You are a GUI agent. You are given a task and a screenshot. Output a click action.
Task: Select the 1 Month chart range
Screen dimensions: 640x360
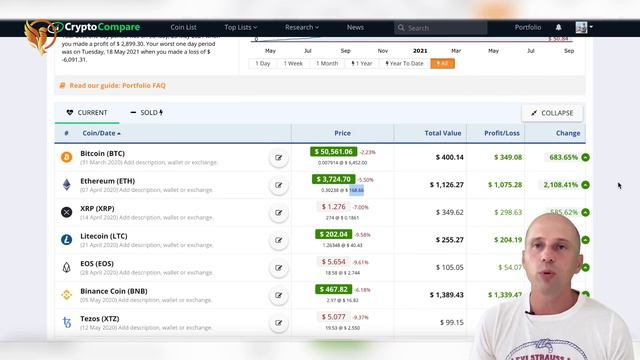pos(327,64)
